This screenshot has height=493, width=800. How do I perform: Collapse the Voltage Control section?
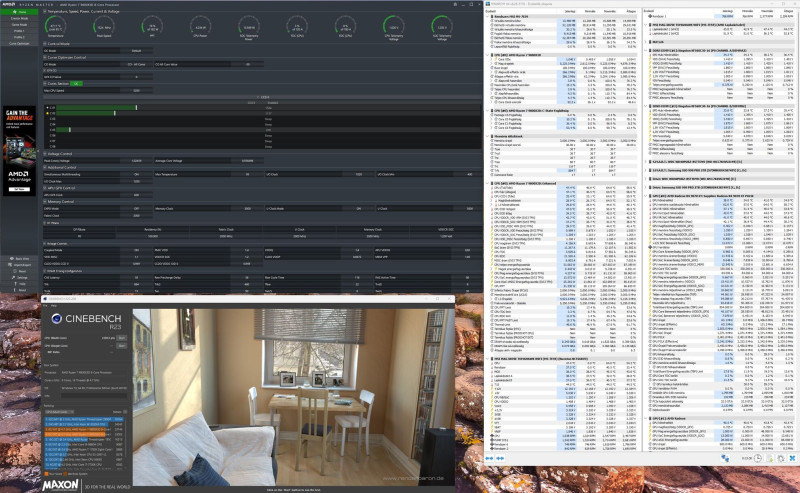point(45,154)
